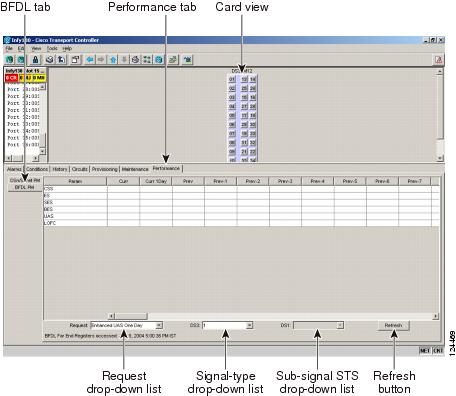Open the Request drop-down list

pos(126,325)
